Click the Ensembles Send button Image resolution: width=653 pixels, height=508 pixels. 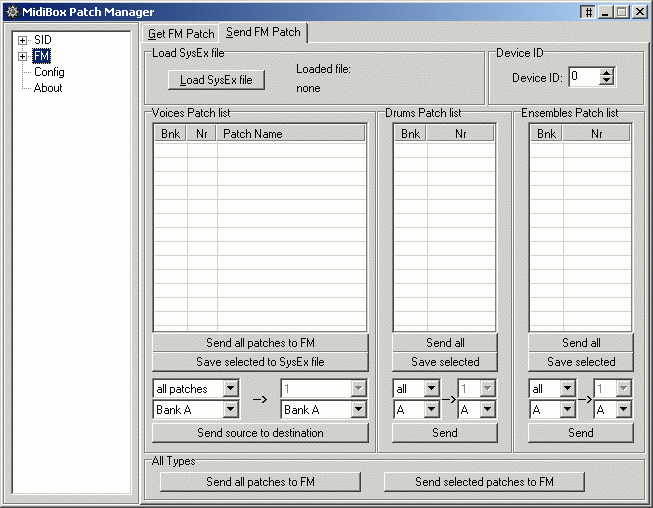click(x=581, y=433)
